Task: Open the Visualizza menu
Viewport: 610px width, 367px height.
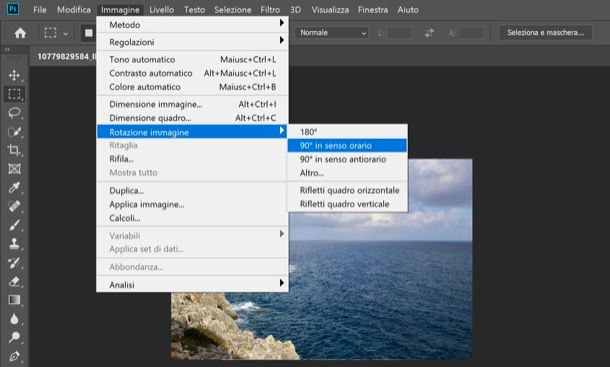Action: click(330, 10)
